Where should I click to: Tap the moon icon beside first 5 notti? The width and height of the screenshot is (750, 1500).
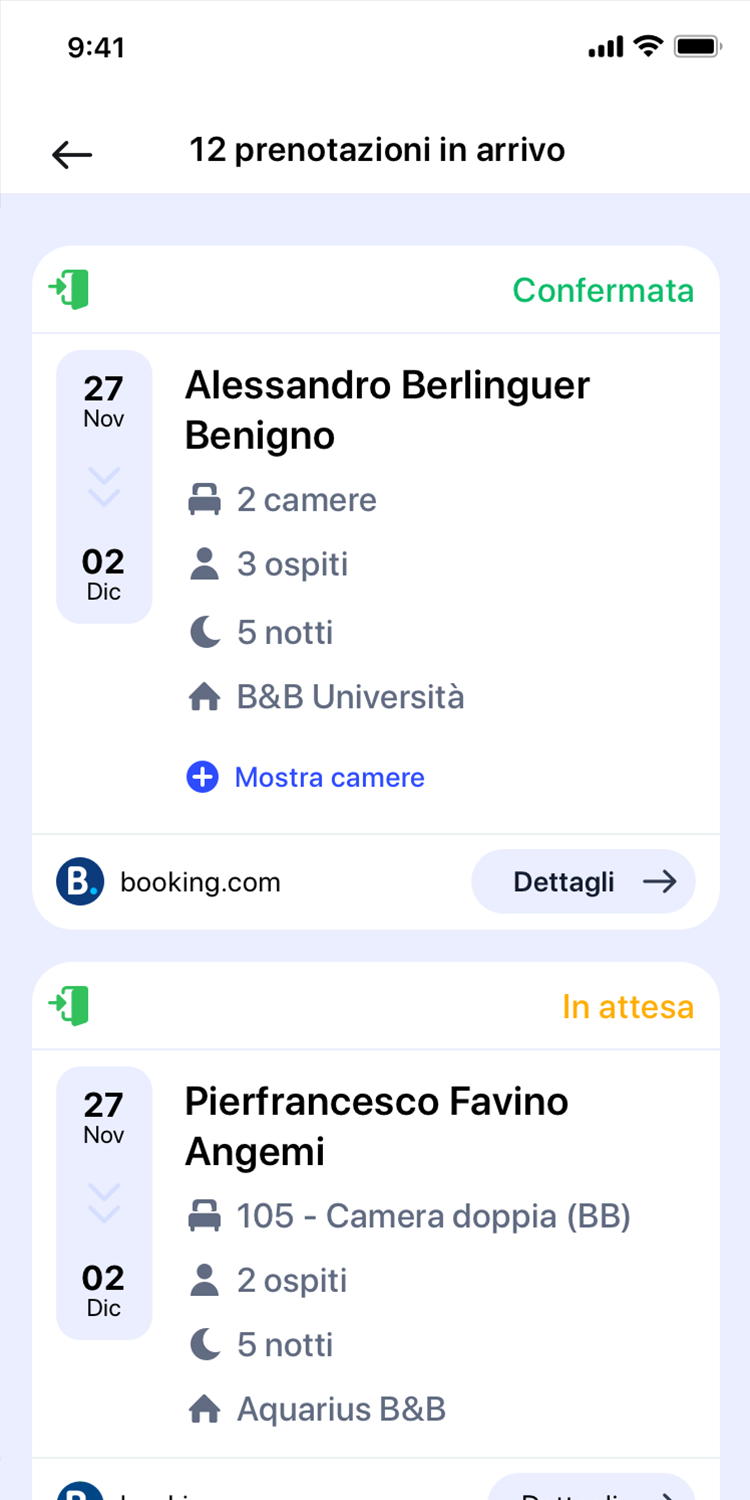pos(204,632)
